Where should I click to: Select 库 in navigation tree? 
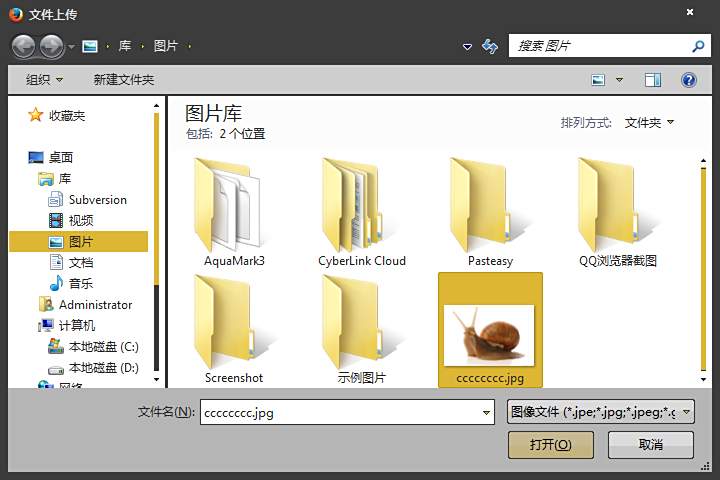65,179
